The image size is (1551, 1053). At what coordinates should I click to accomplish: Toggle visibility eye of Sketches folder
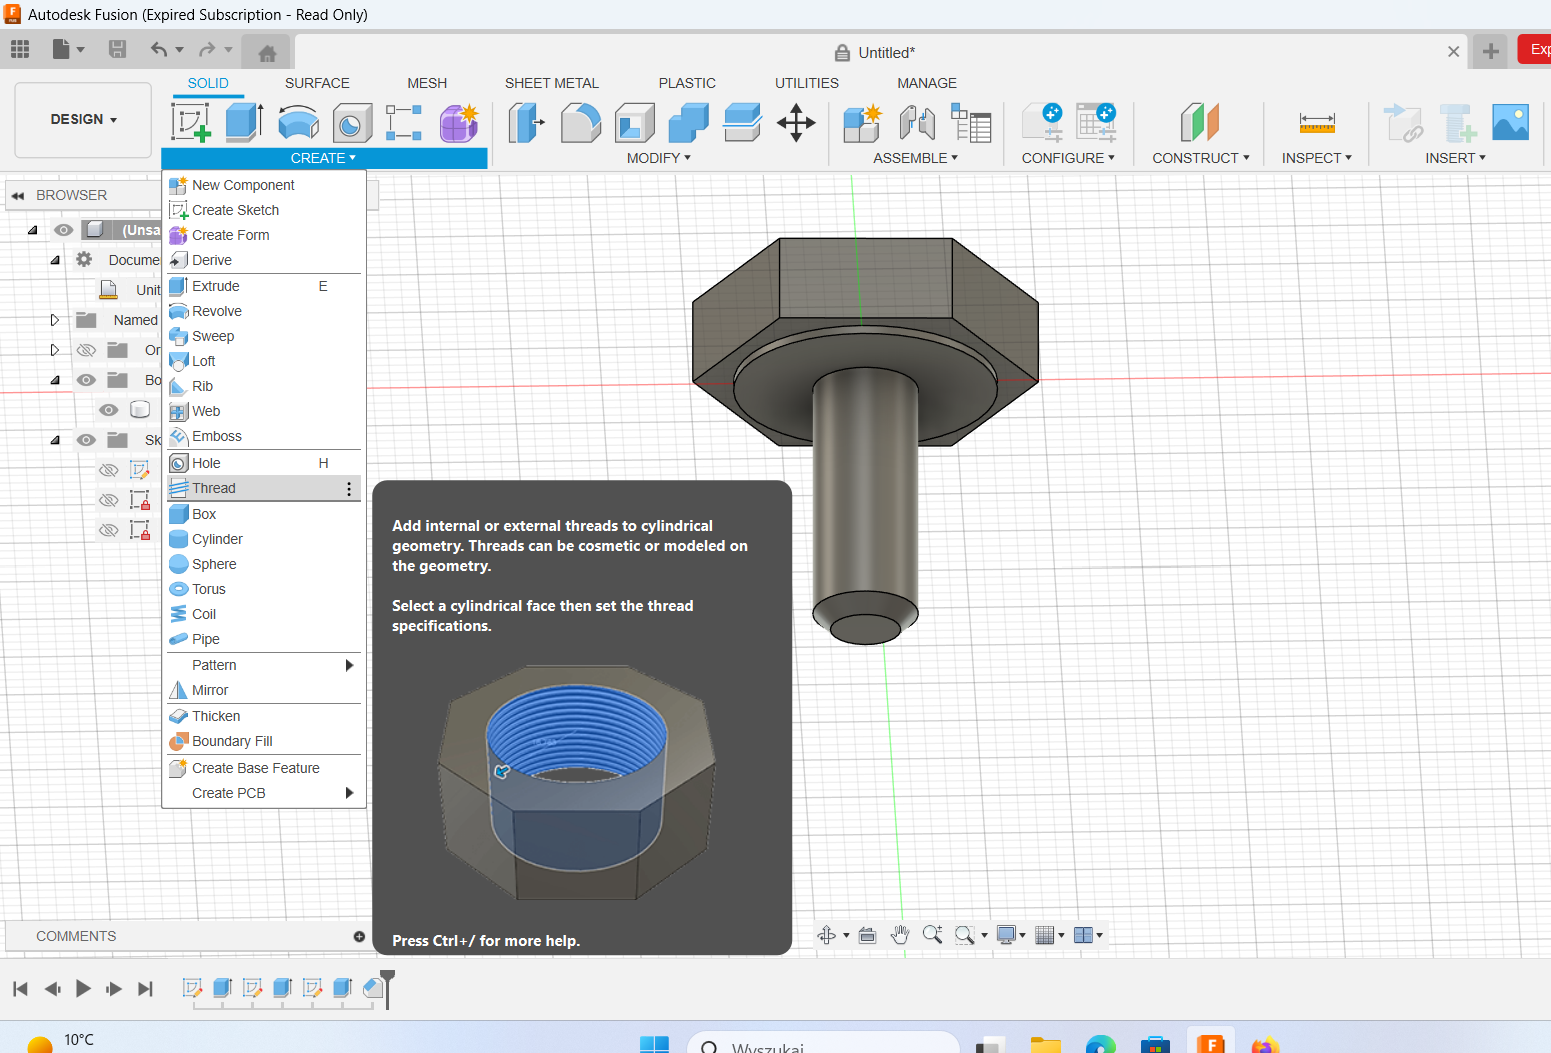[x=87, y=440]
